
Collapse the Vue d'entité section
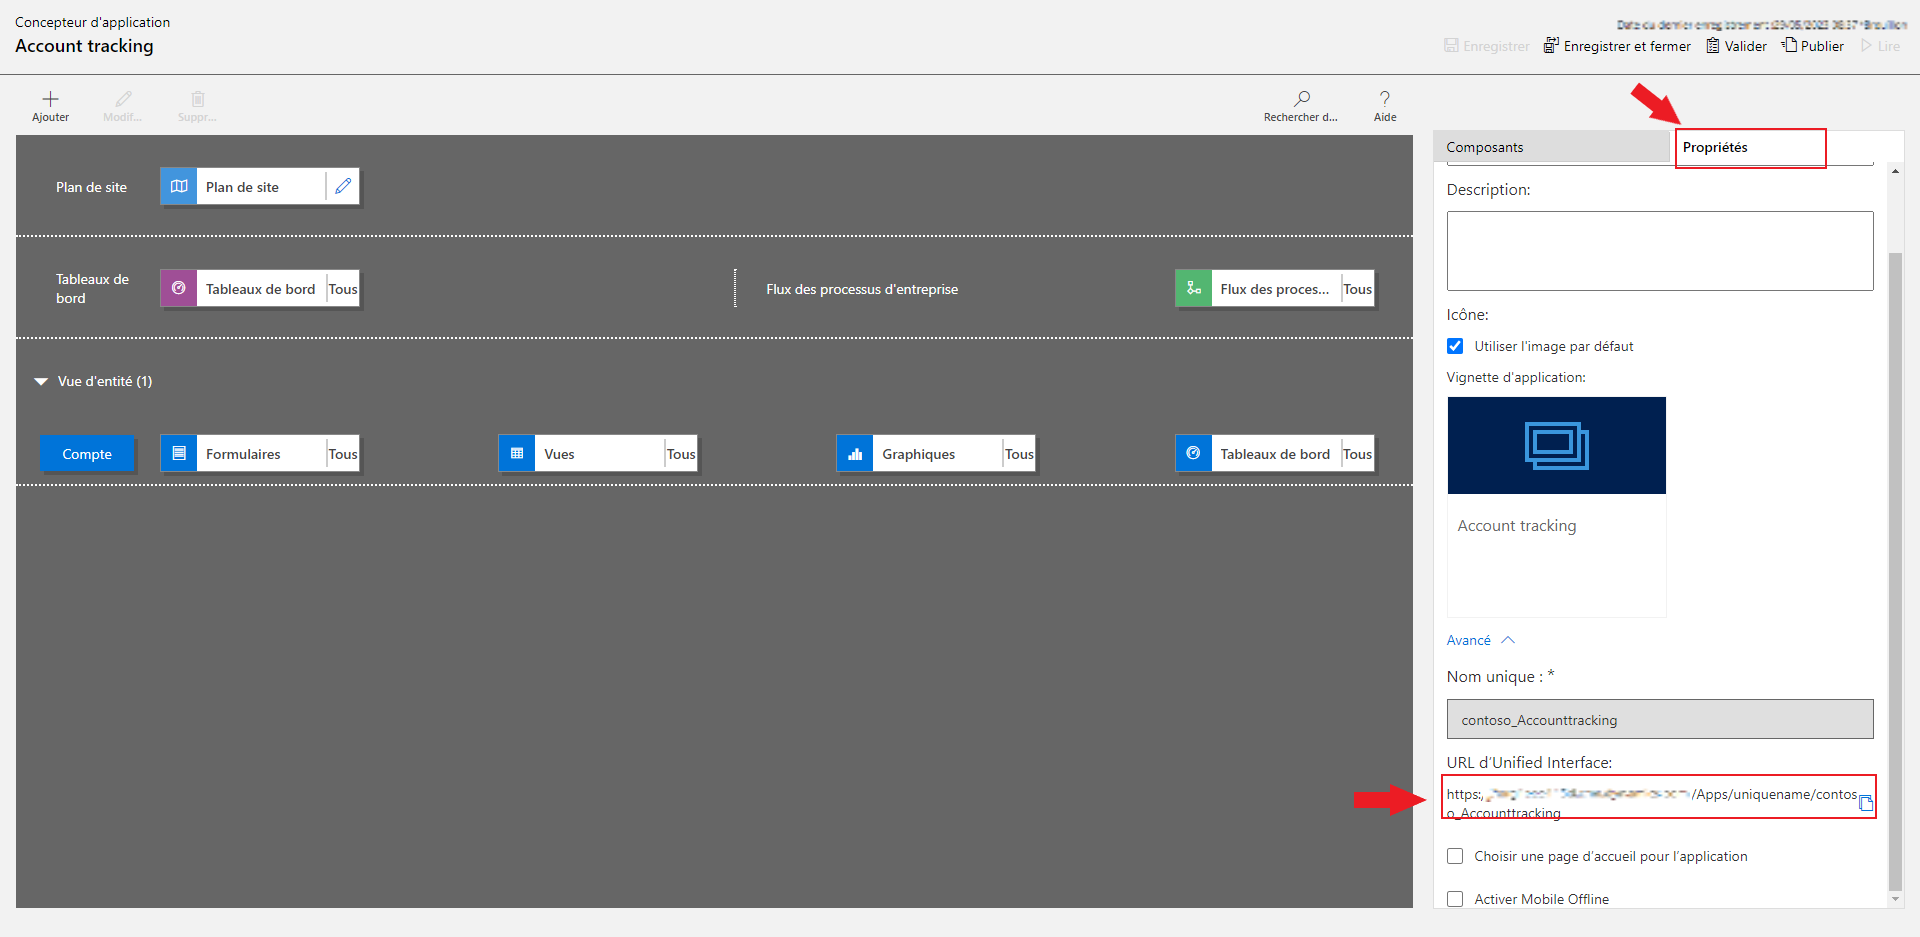[41, 381]
